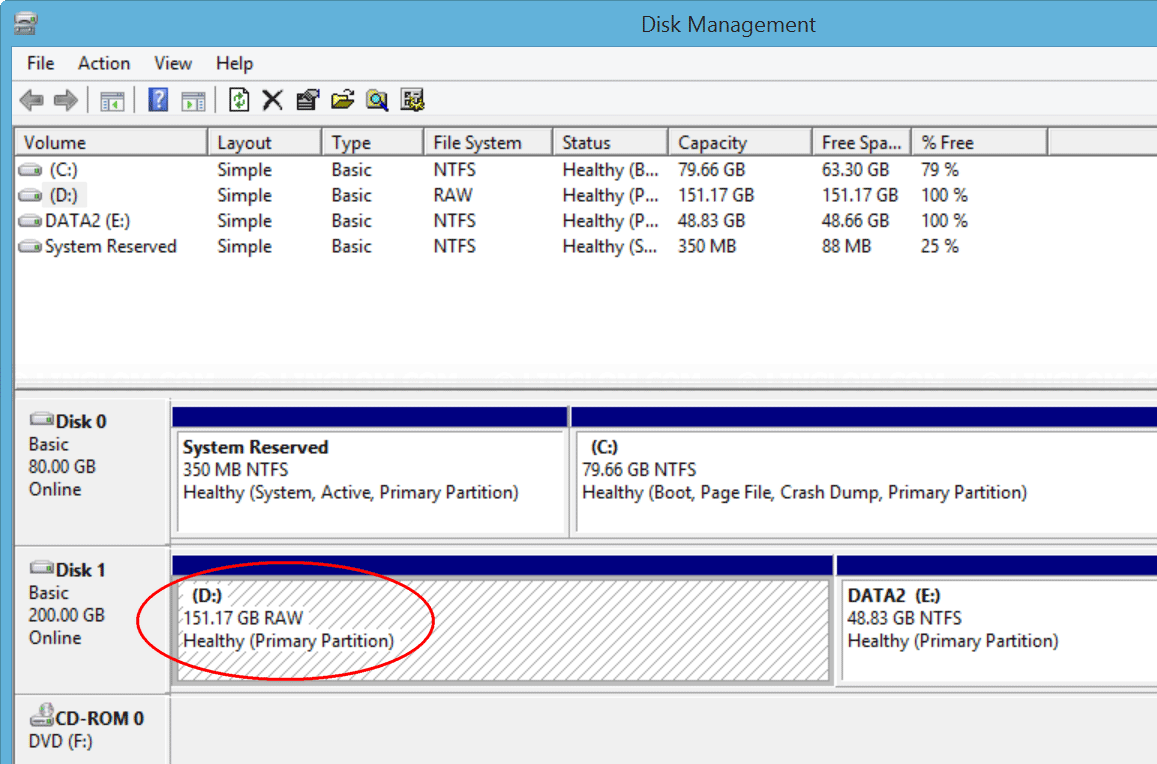The image size is (1157, 764).
Task: Click the Forward arrow in toolbar
Action: pyautogui.click(x=66, y=100)
